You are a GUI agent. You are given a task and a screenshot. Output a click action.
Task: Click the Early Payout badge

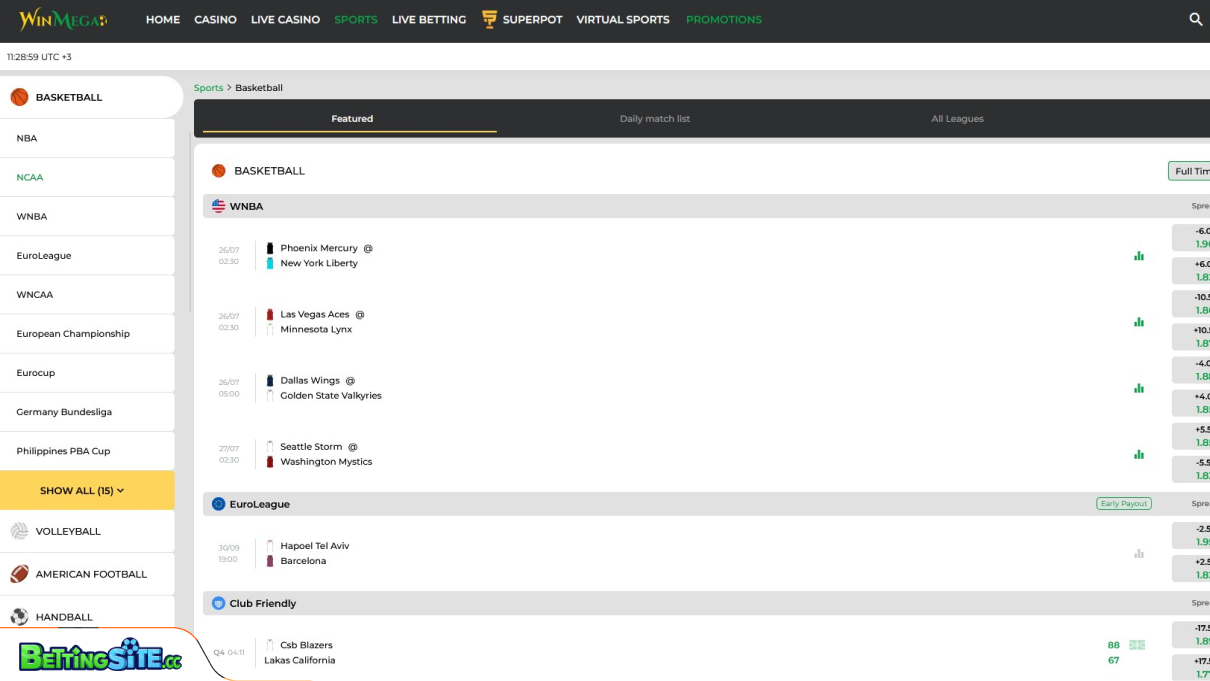(1123, 504)
